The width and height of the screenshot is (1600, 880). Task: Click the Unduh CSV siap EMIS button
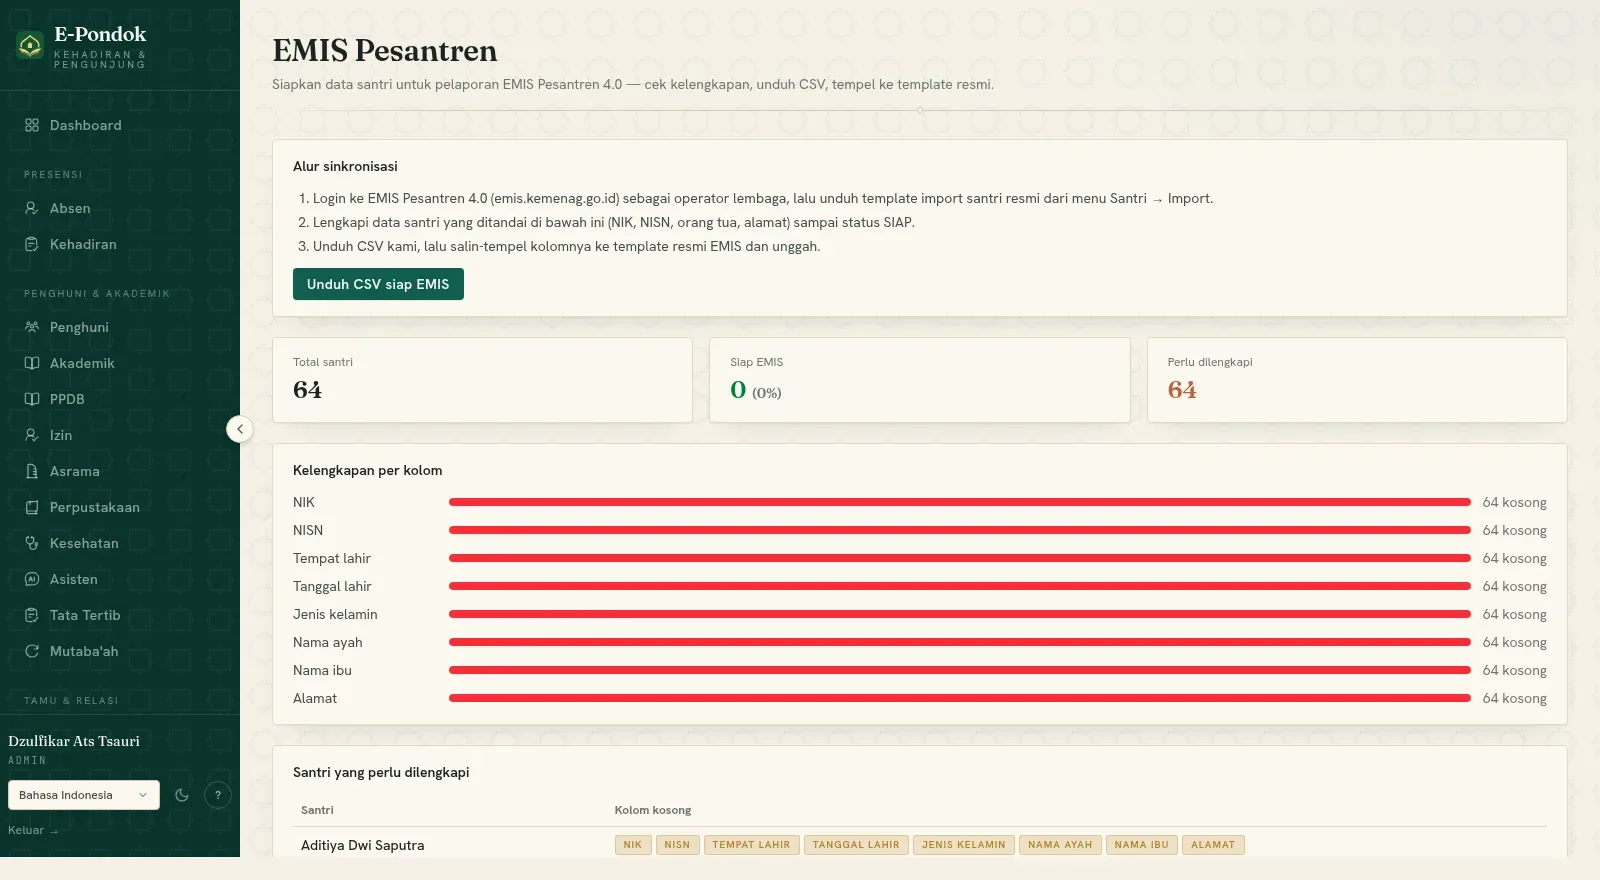click(x=378, y=284)
